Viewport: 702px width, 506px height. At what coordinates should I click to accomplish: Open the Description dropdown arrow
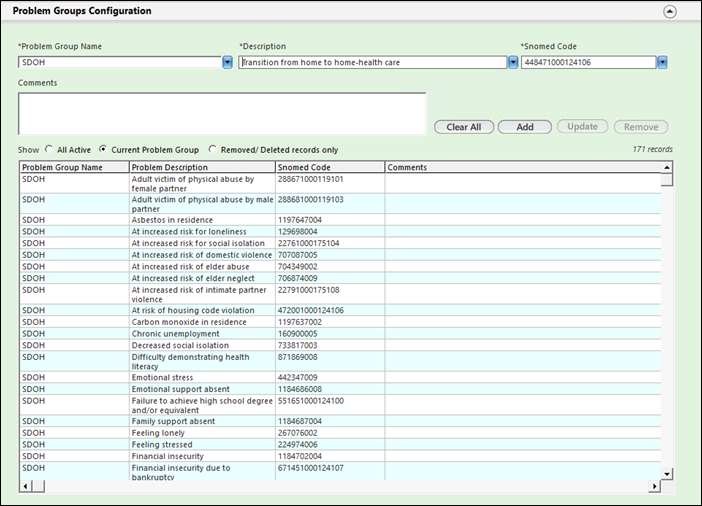[513, 62]
